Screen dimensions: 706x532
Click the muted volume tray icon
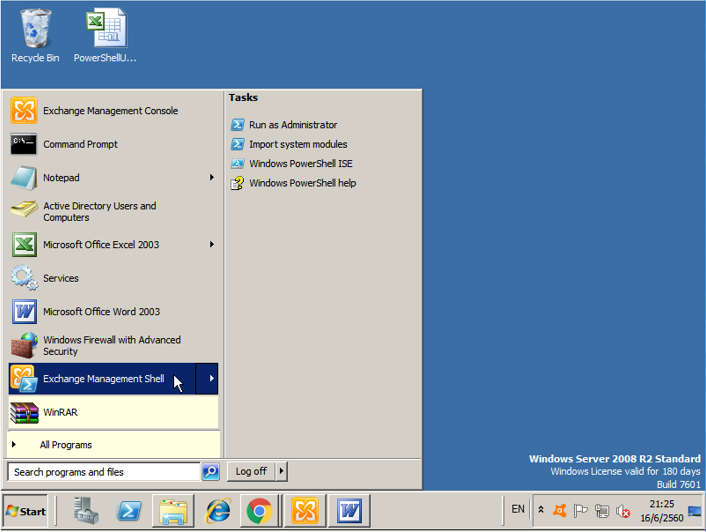point(623,511)
